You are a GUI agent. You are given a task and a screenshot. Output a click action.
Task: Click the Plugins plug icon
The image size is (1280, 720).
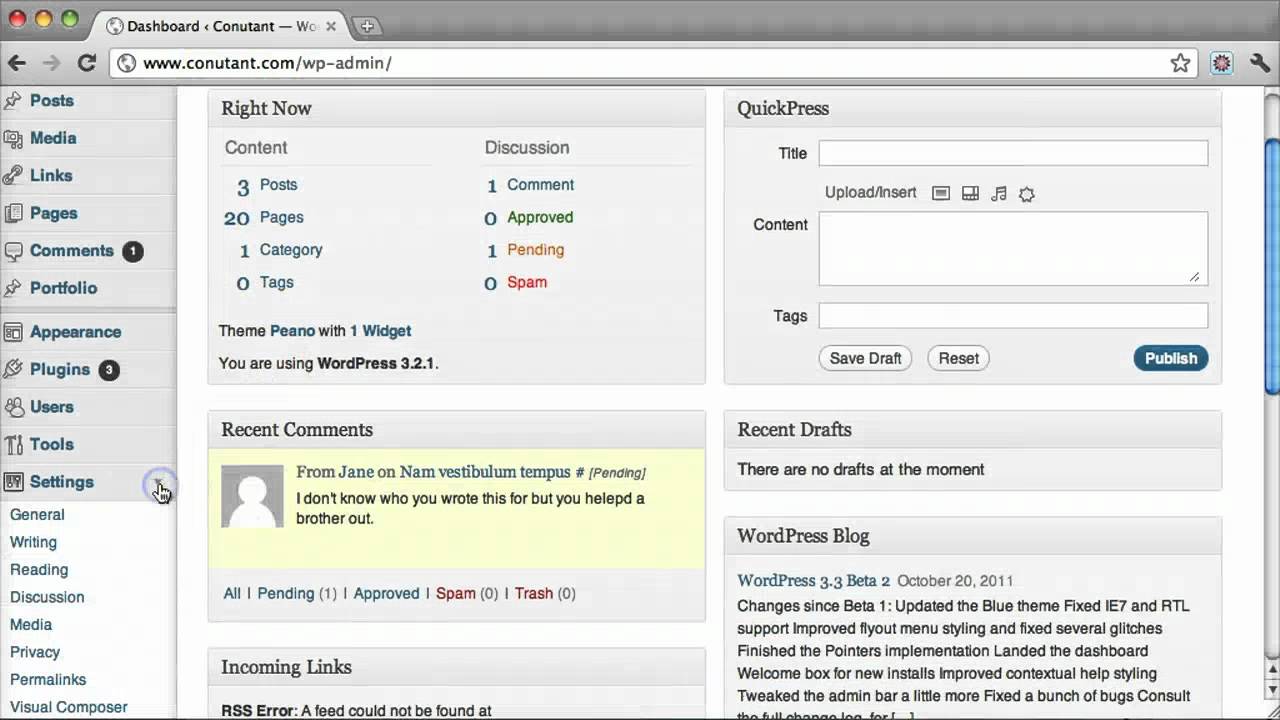click(x=13, y=369)
